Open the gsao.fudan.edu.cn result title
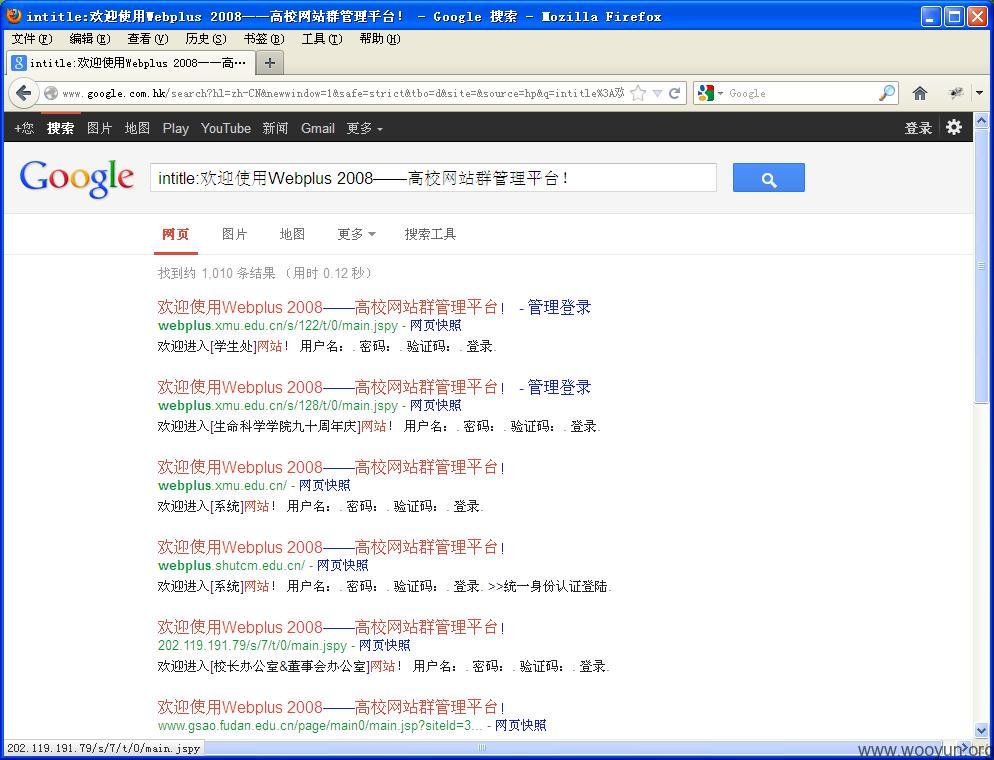The width and height of the screenshot is (994, 760). [332, 707]
